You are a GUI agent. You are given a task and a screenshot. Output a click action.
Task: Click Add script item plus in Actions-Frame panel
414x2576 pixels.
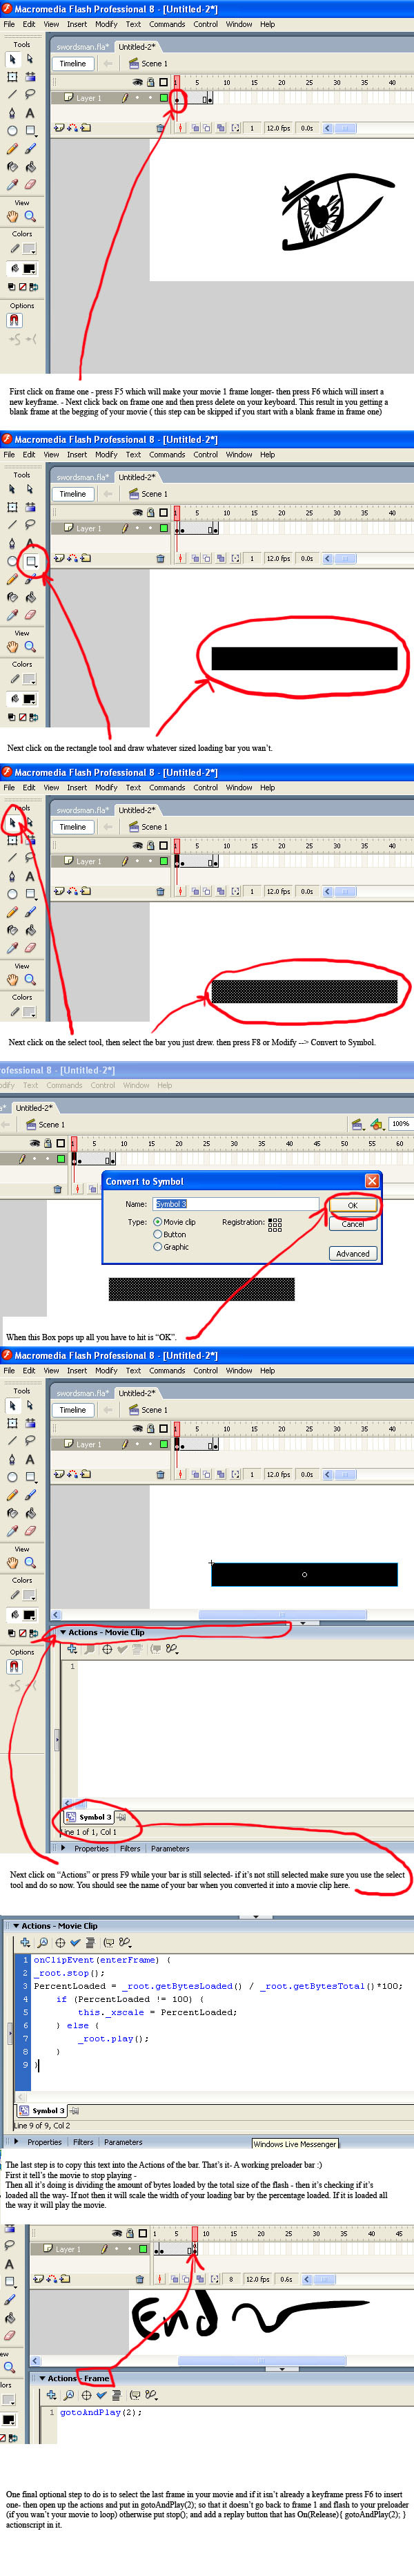[52, 2395]
